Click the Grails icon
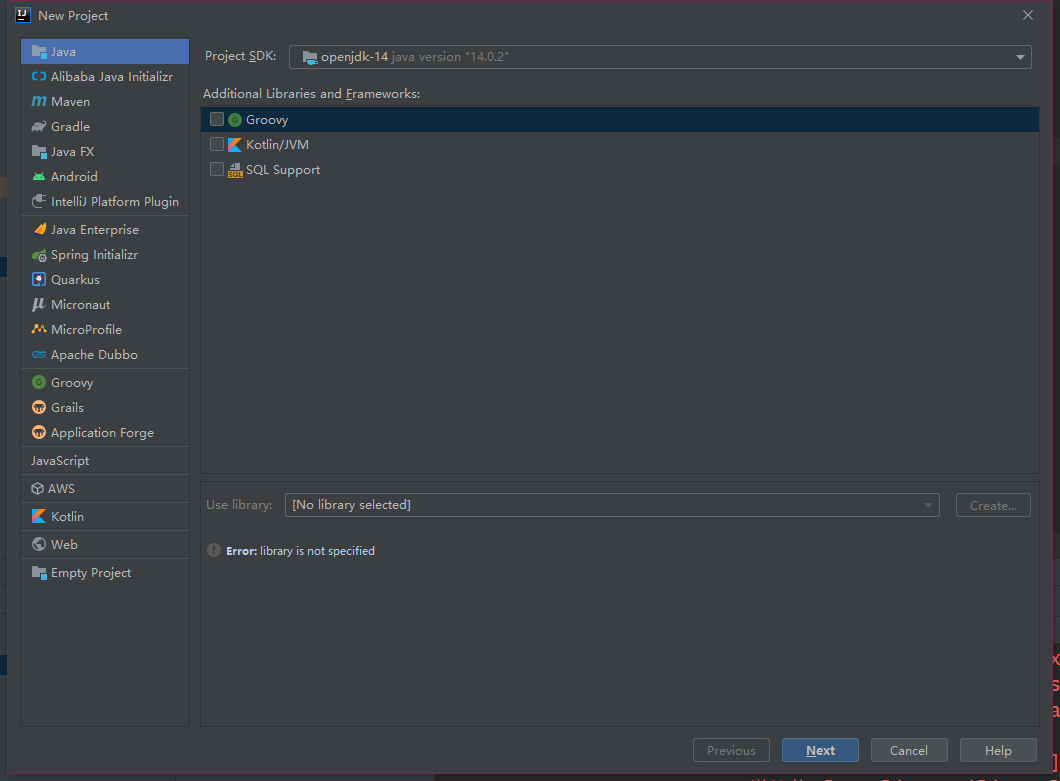Image resolution: width=1060 pixels, height=781 pixels. pos(39,407)
